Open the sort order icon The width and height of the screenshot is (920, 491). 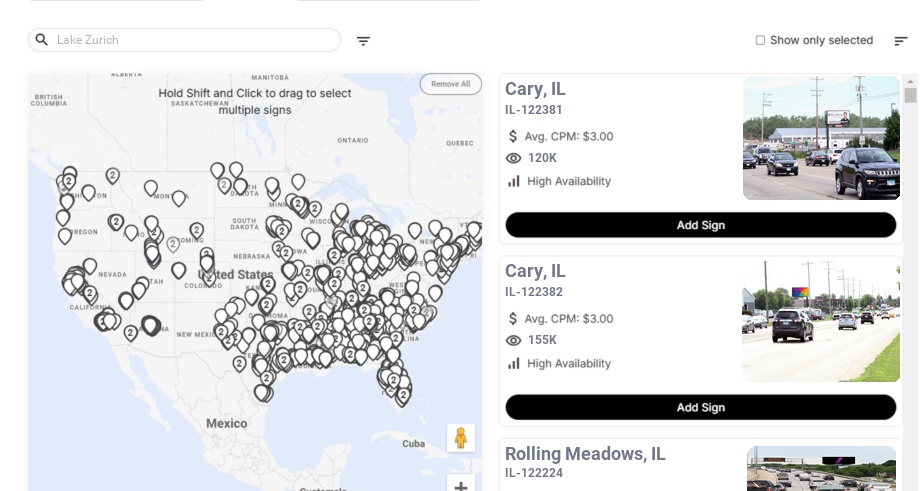[901, 41]
